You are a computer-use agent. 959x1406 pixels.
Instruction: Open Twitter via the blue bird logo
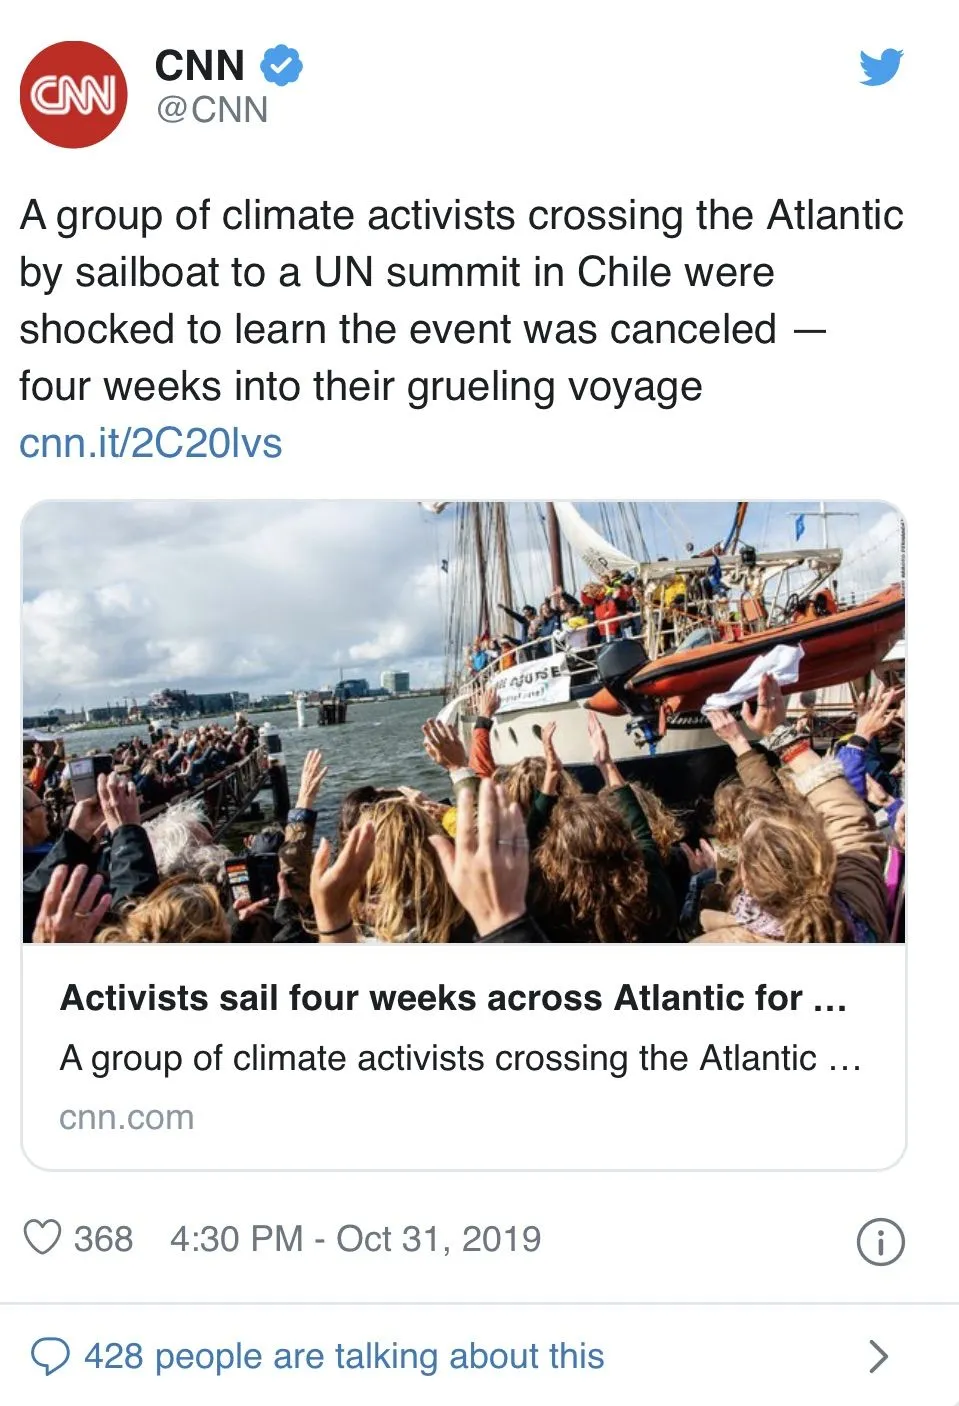tap(880, 67)
